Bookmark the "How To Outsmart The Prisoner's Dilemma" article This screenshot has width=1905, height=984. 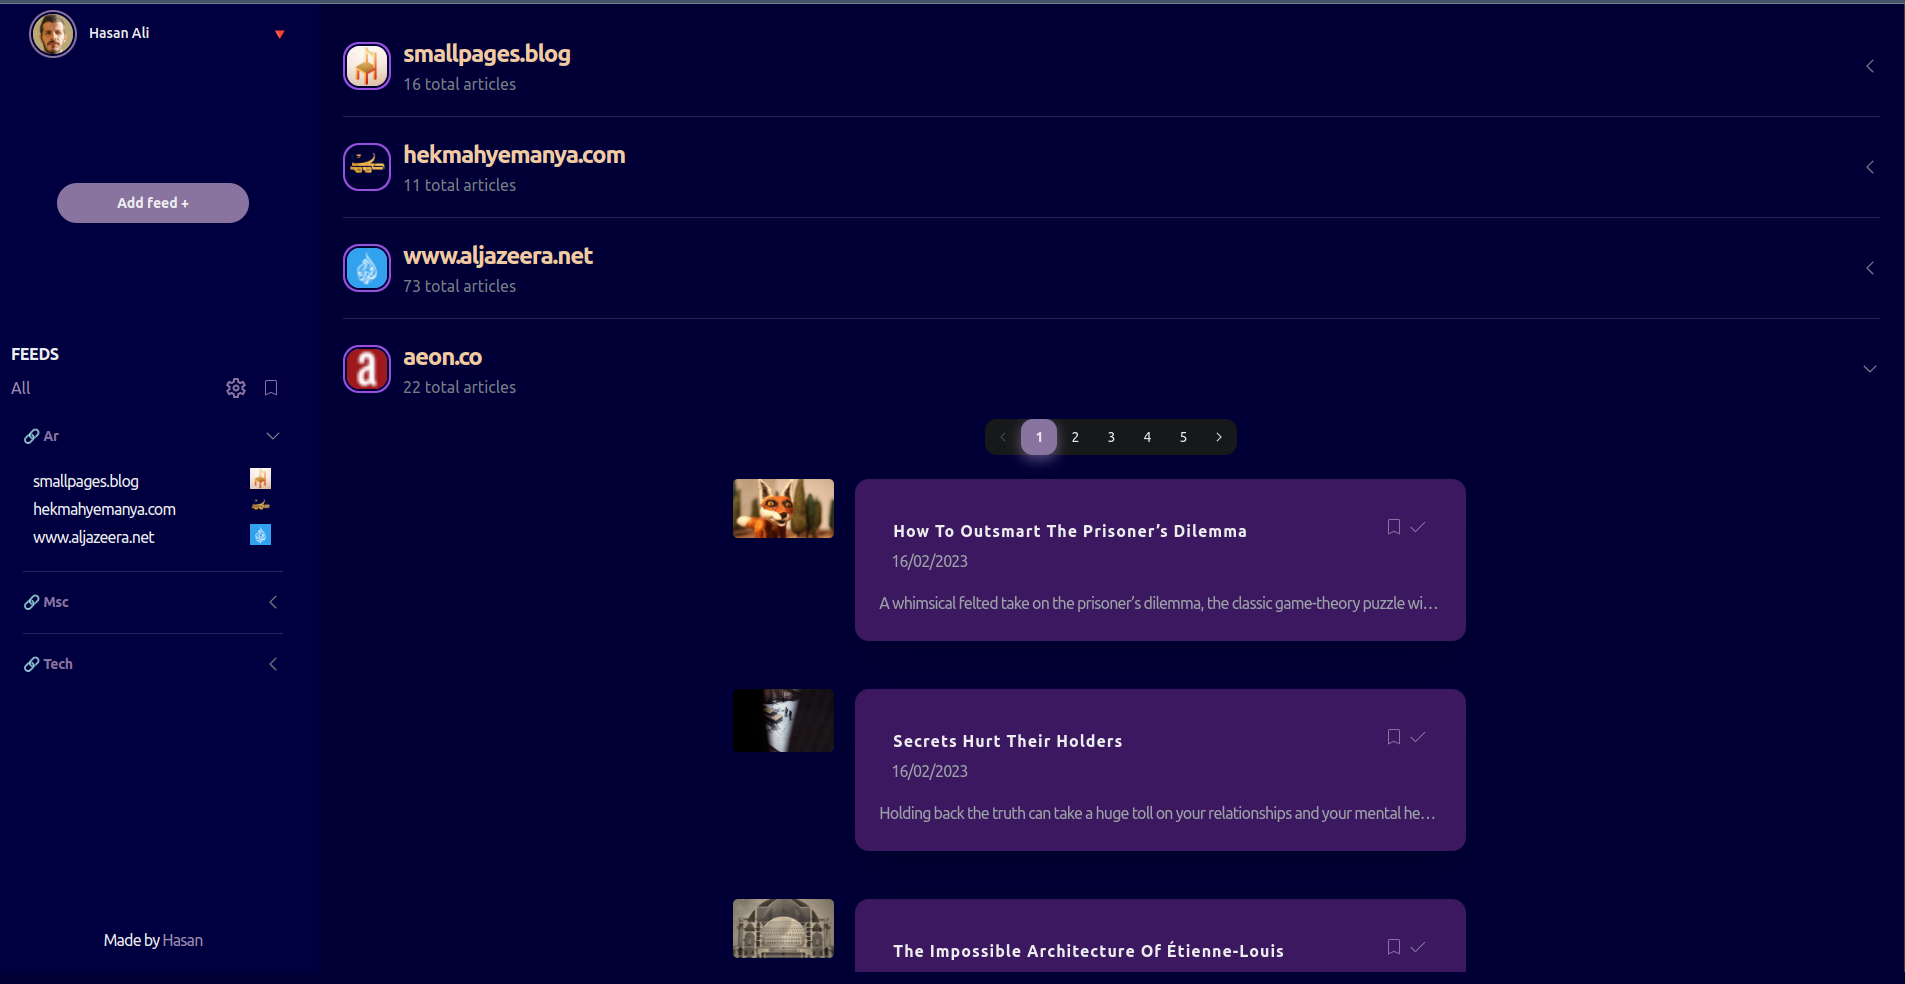click(x=1393, y=526)
